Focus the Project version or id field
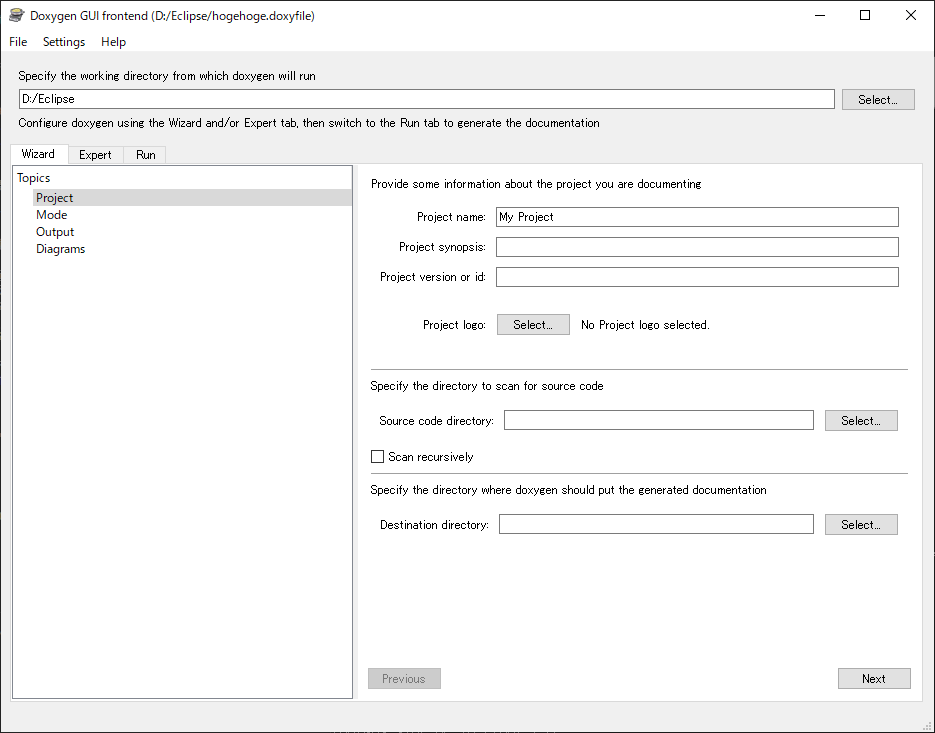The image size is (935, 733). click(x=697, y=277)
